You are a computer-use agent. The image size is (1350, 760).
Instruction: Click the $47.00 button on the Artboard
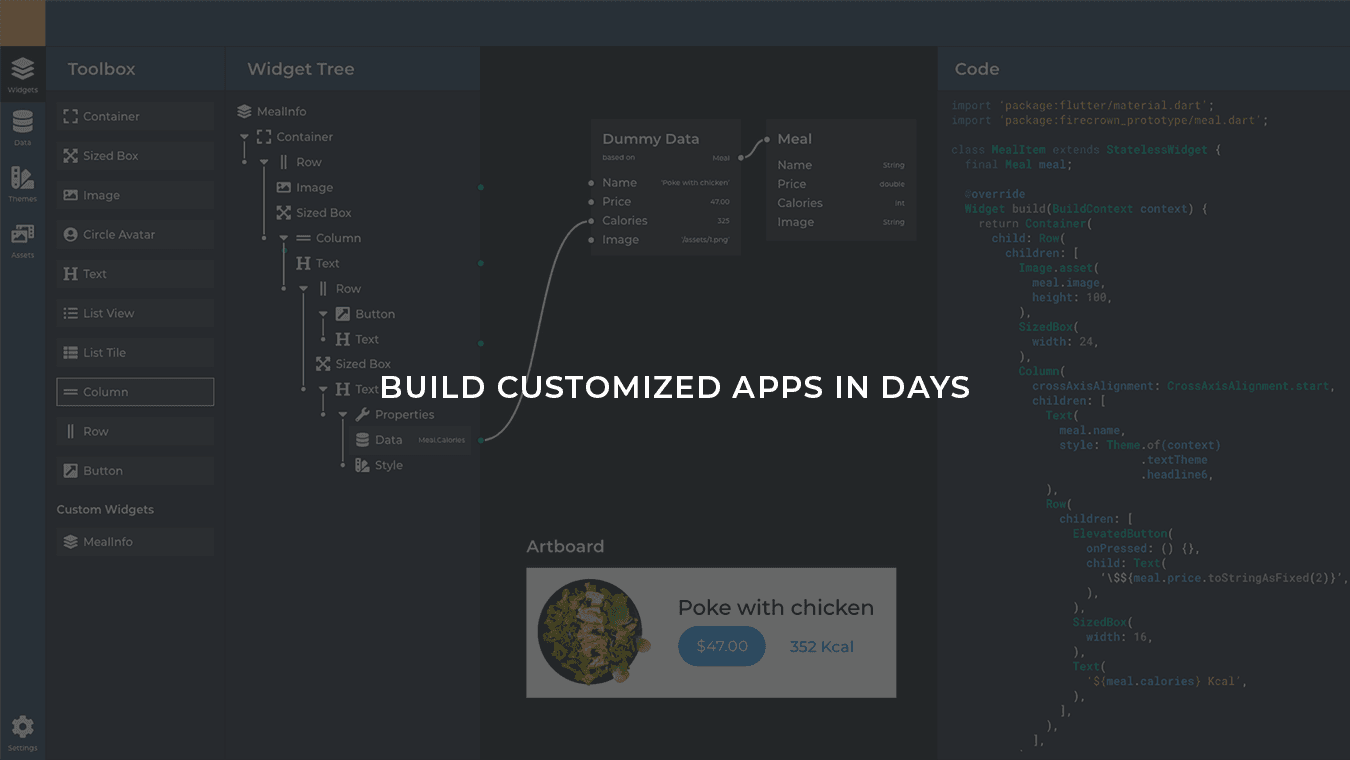tap(722, 646)
